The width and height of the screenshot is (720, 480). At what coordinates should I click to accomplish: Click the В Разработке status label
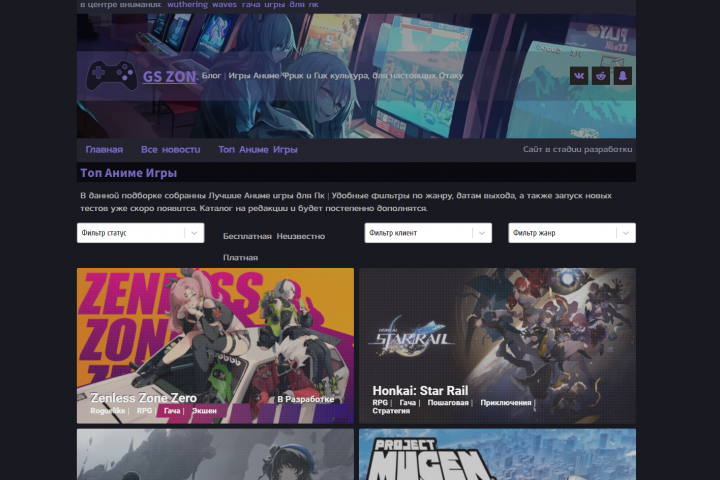coord(306,400)
